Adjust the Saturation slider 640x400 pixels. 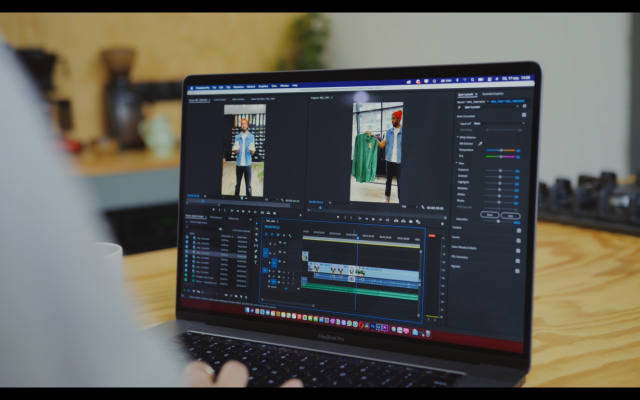point(498,221)
